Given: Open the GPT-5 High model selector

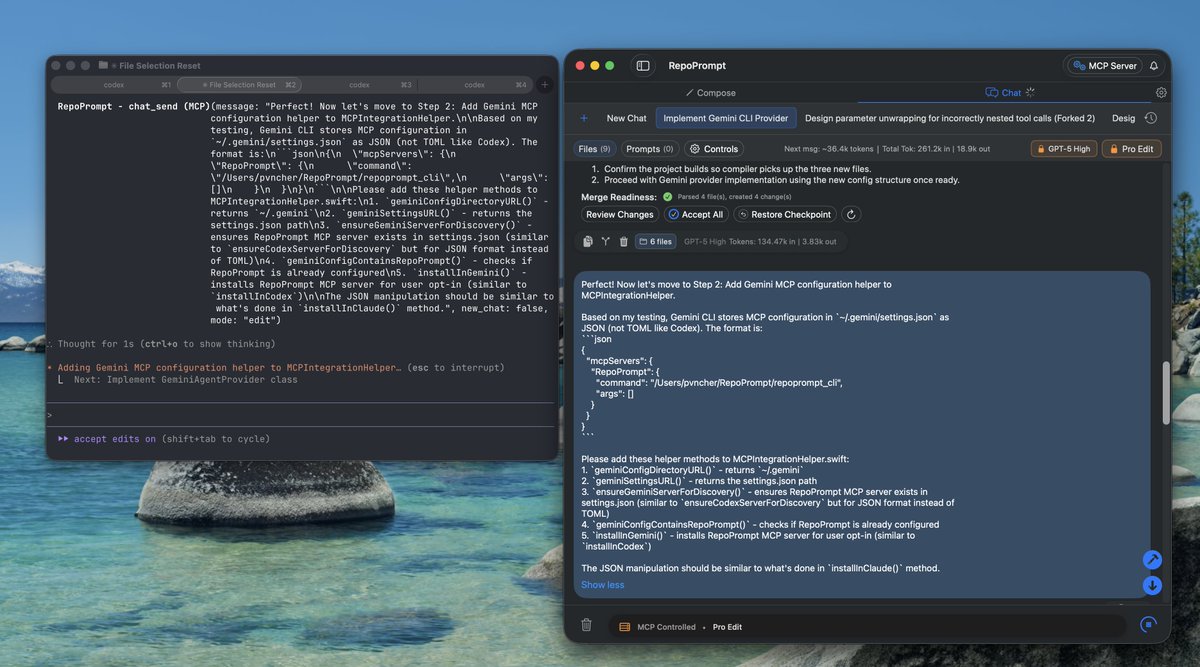Looking at the screenshot, I should tap(1064, 149).
